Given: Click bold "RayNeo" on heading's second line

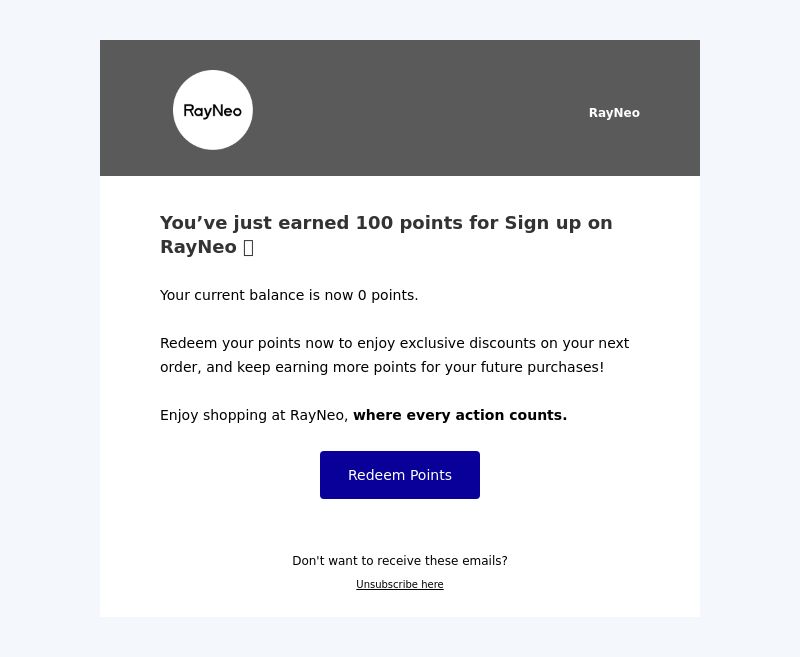Looking at the screenshot, I should 198,247.
